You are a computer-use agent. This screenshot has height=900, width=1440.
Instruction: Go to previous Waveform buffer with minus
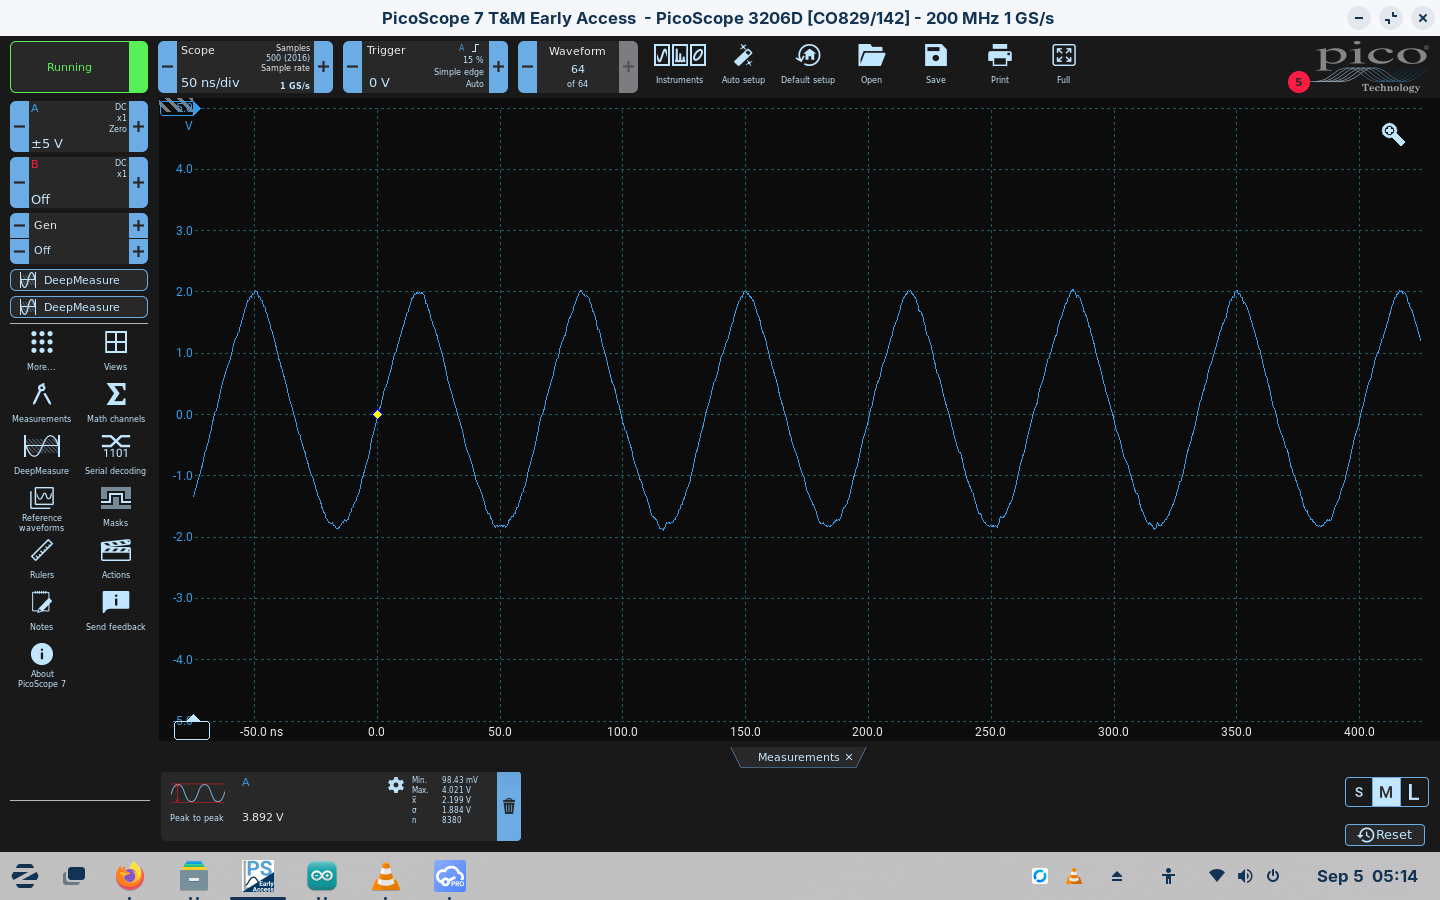pyautogui.click(x=527, y=67)
